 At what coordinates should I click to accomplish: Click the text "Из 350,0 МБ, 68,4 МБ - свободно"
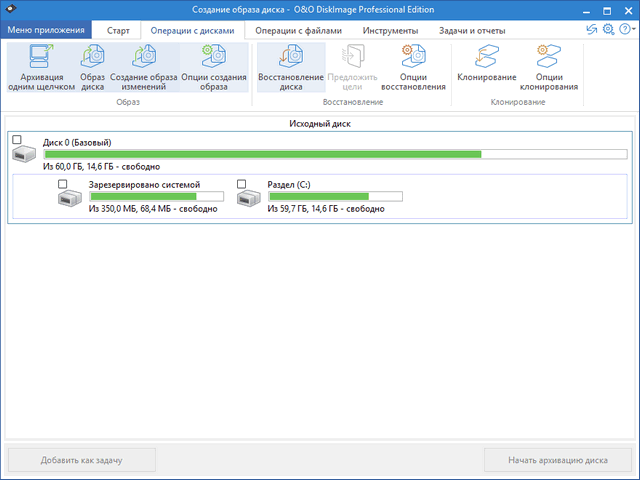[x=153, y=209]
